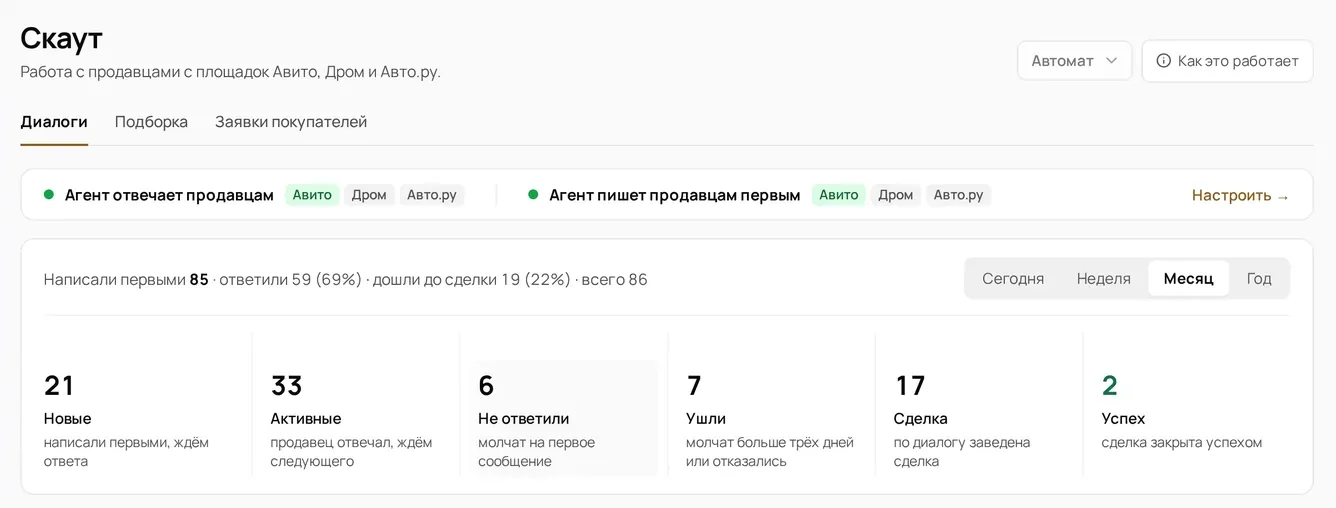Open the Сделка card showing 17

pos(980,418)
